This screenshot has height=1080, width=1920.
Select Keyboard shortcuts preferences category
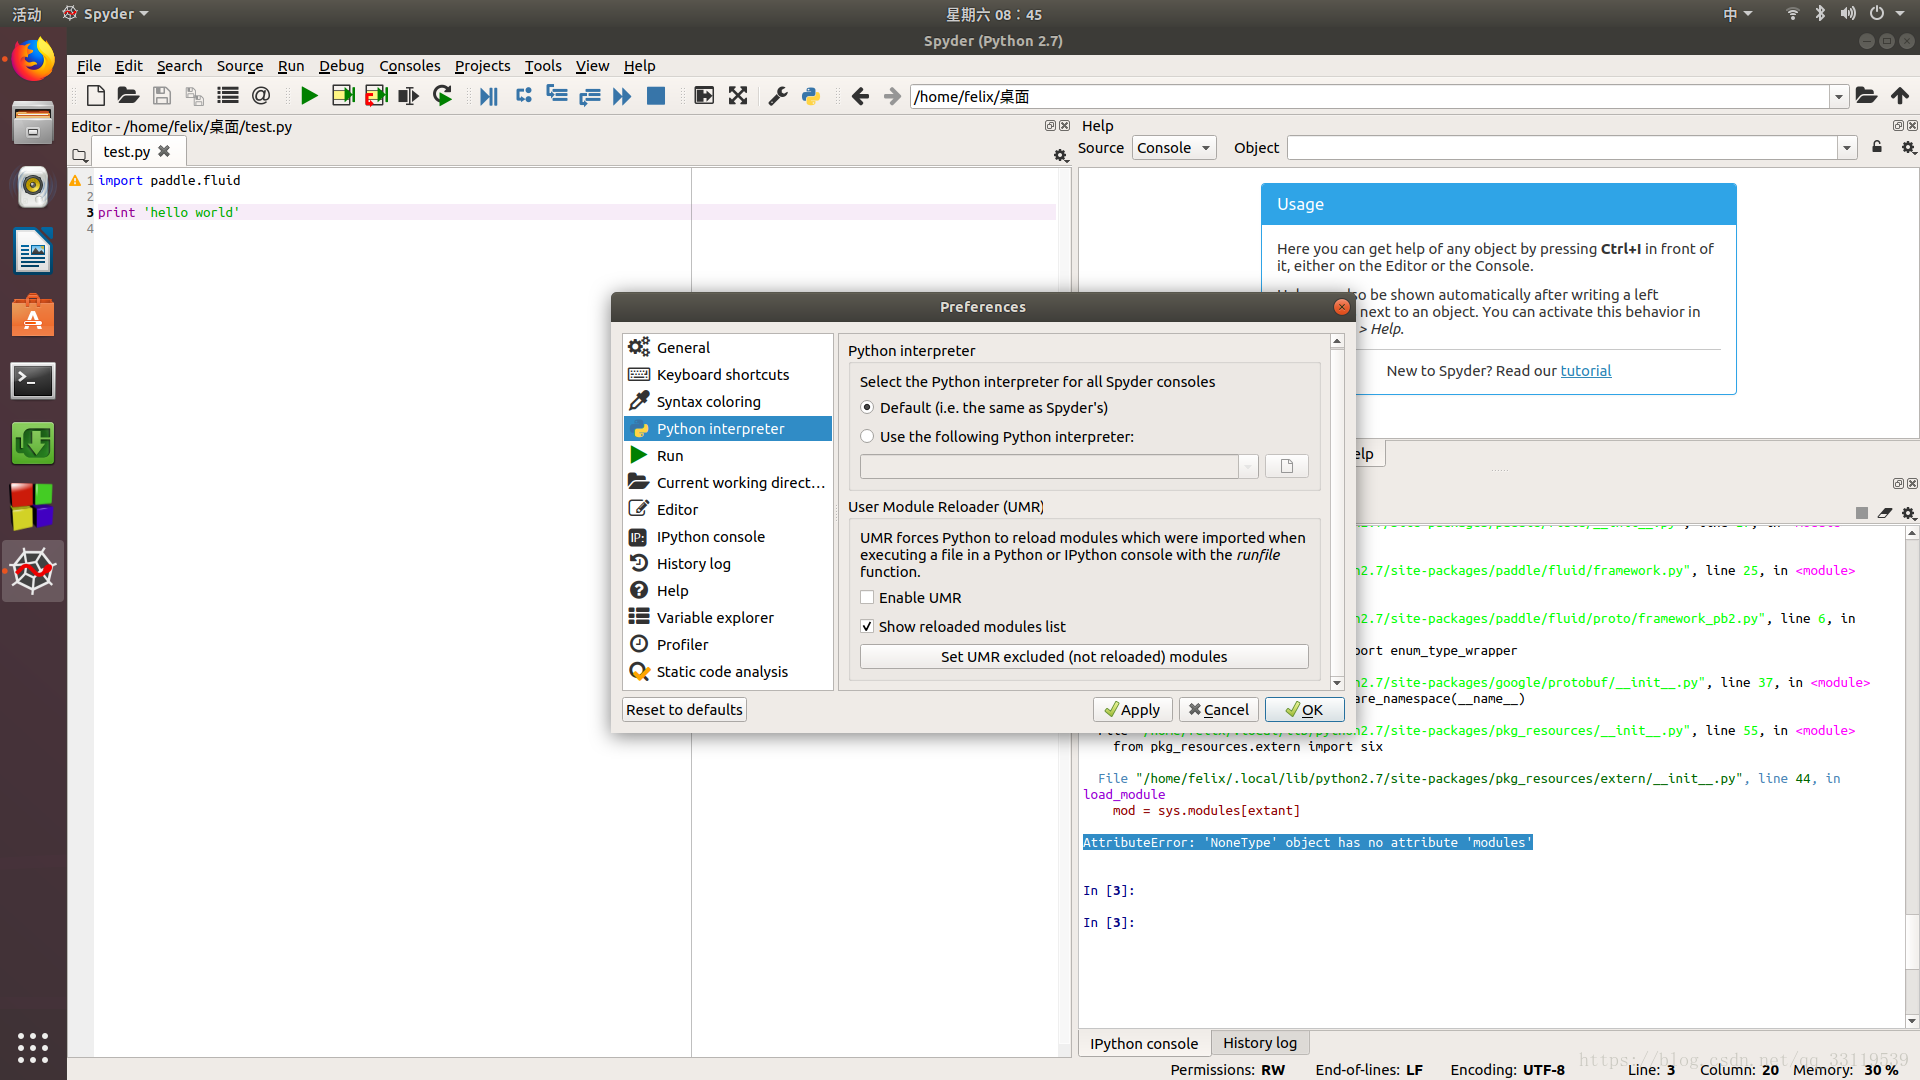click(727, 375)
